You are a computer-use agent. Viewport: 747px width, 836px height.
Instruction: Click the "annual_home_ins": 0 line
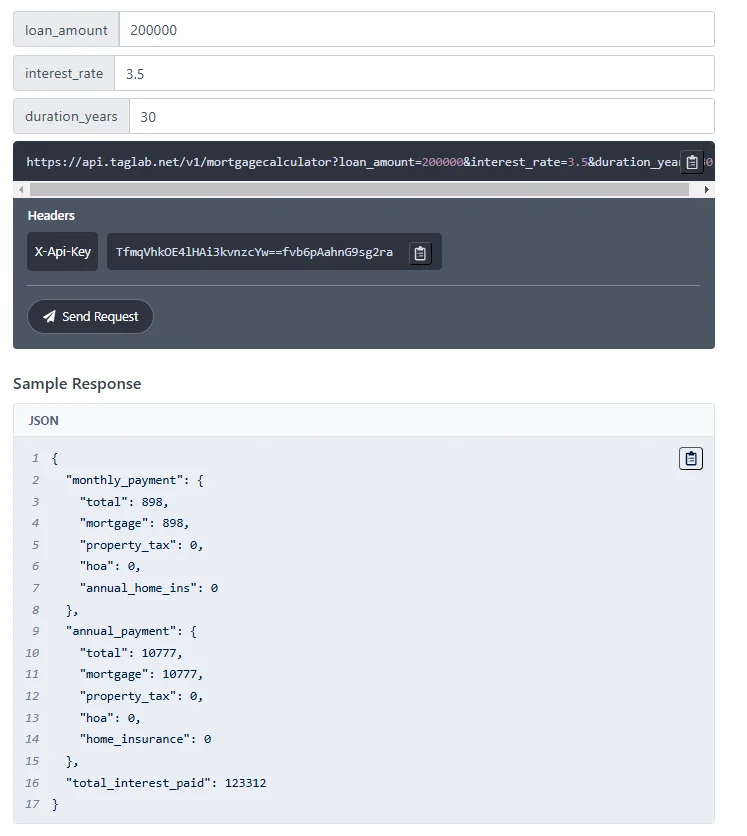point(149,588)
